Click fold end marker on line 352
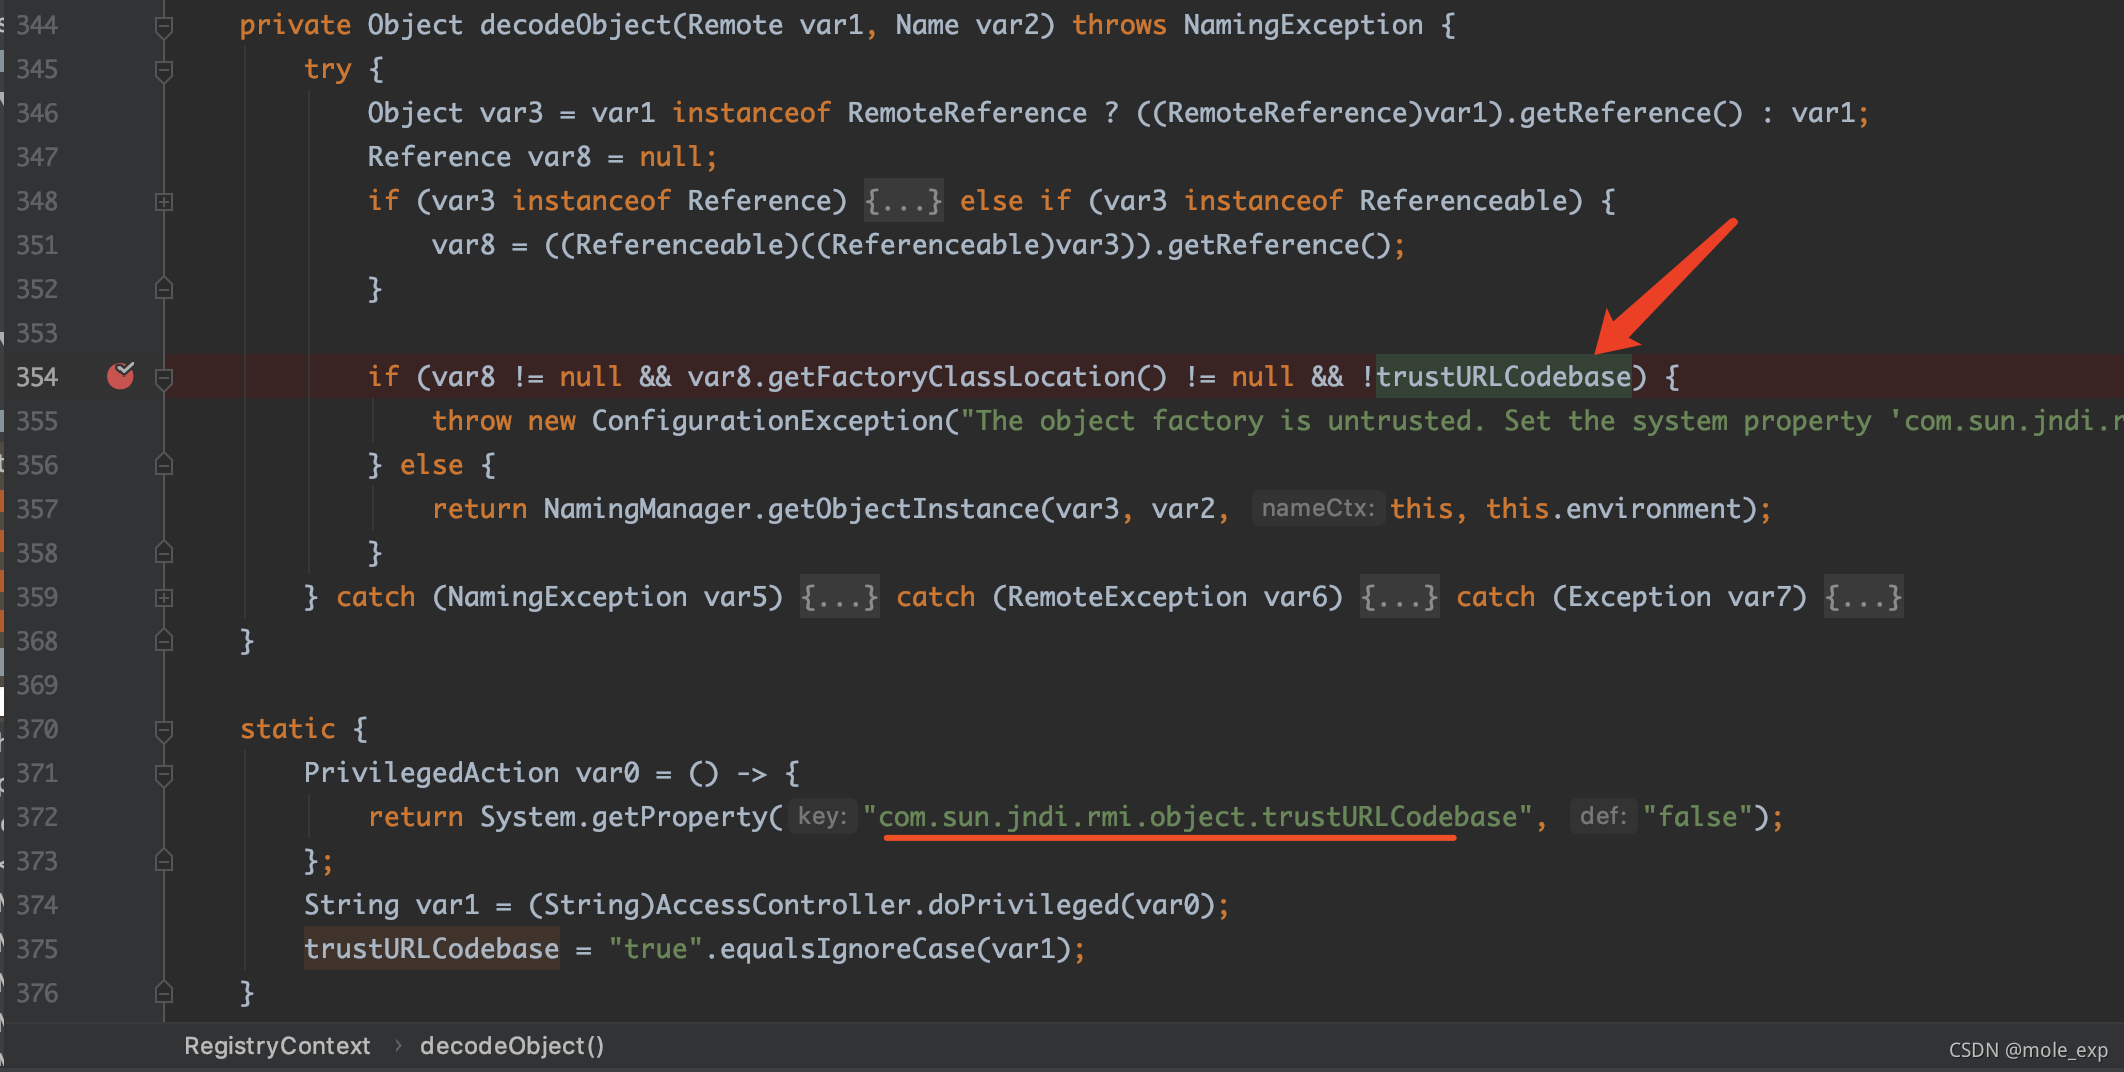Image resolution: width=2124 pixels, height=1072 pixels. pos(164,289)
